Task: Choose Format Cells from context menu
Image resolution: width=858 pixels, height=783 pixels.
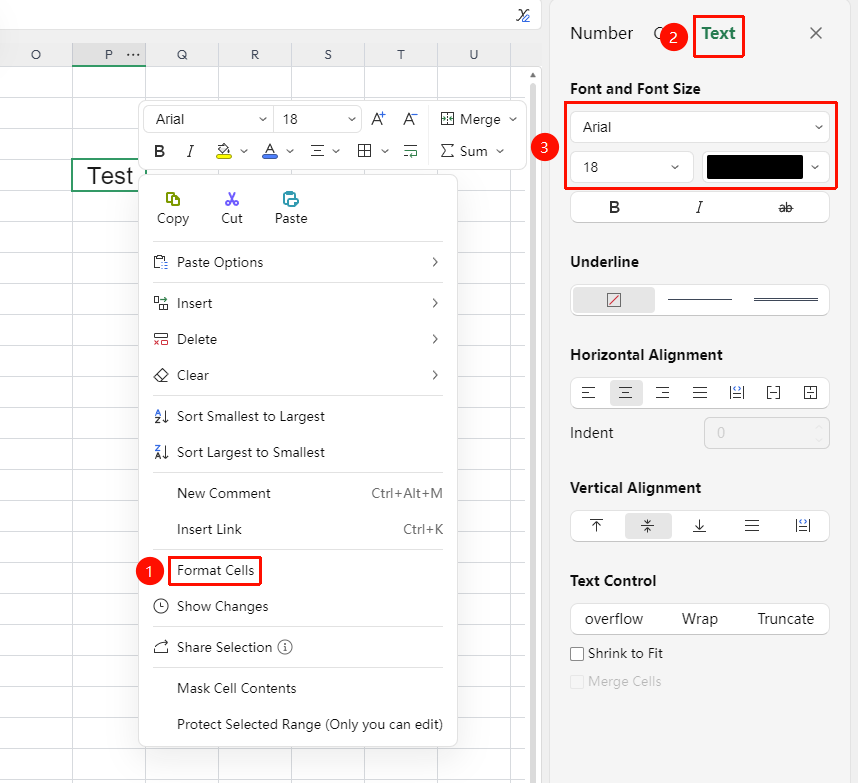Action: 216,570
